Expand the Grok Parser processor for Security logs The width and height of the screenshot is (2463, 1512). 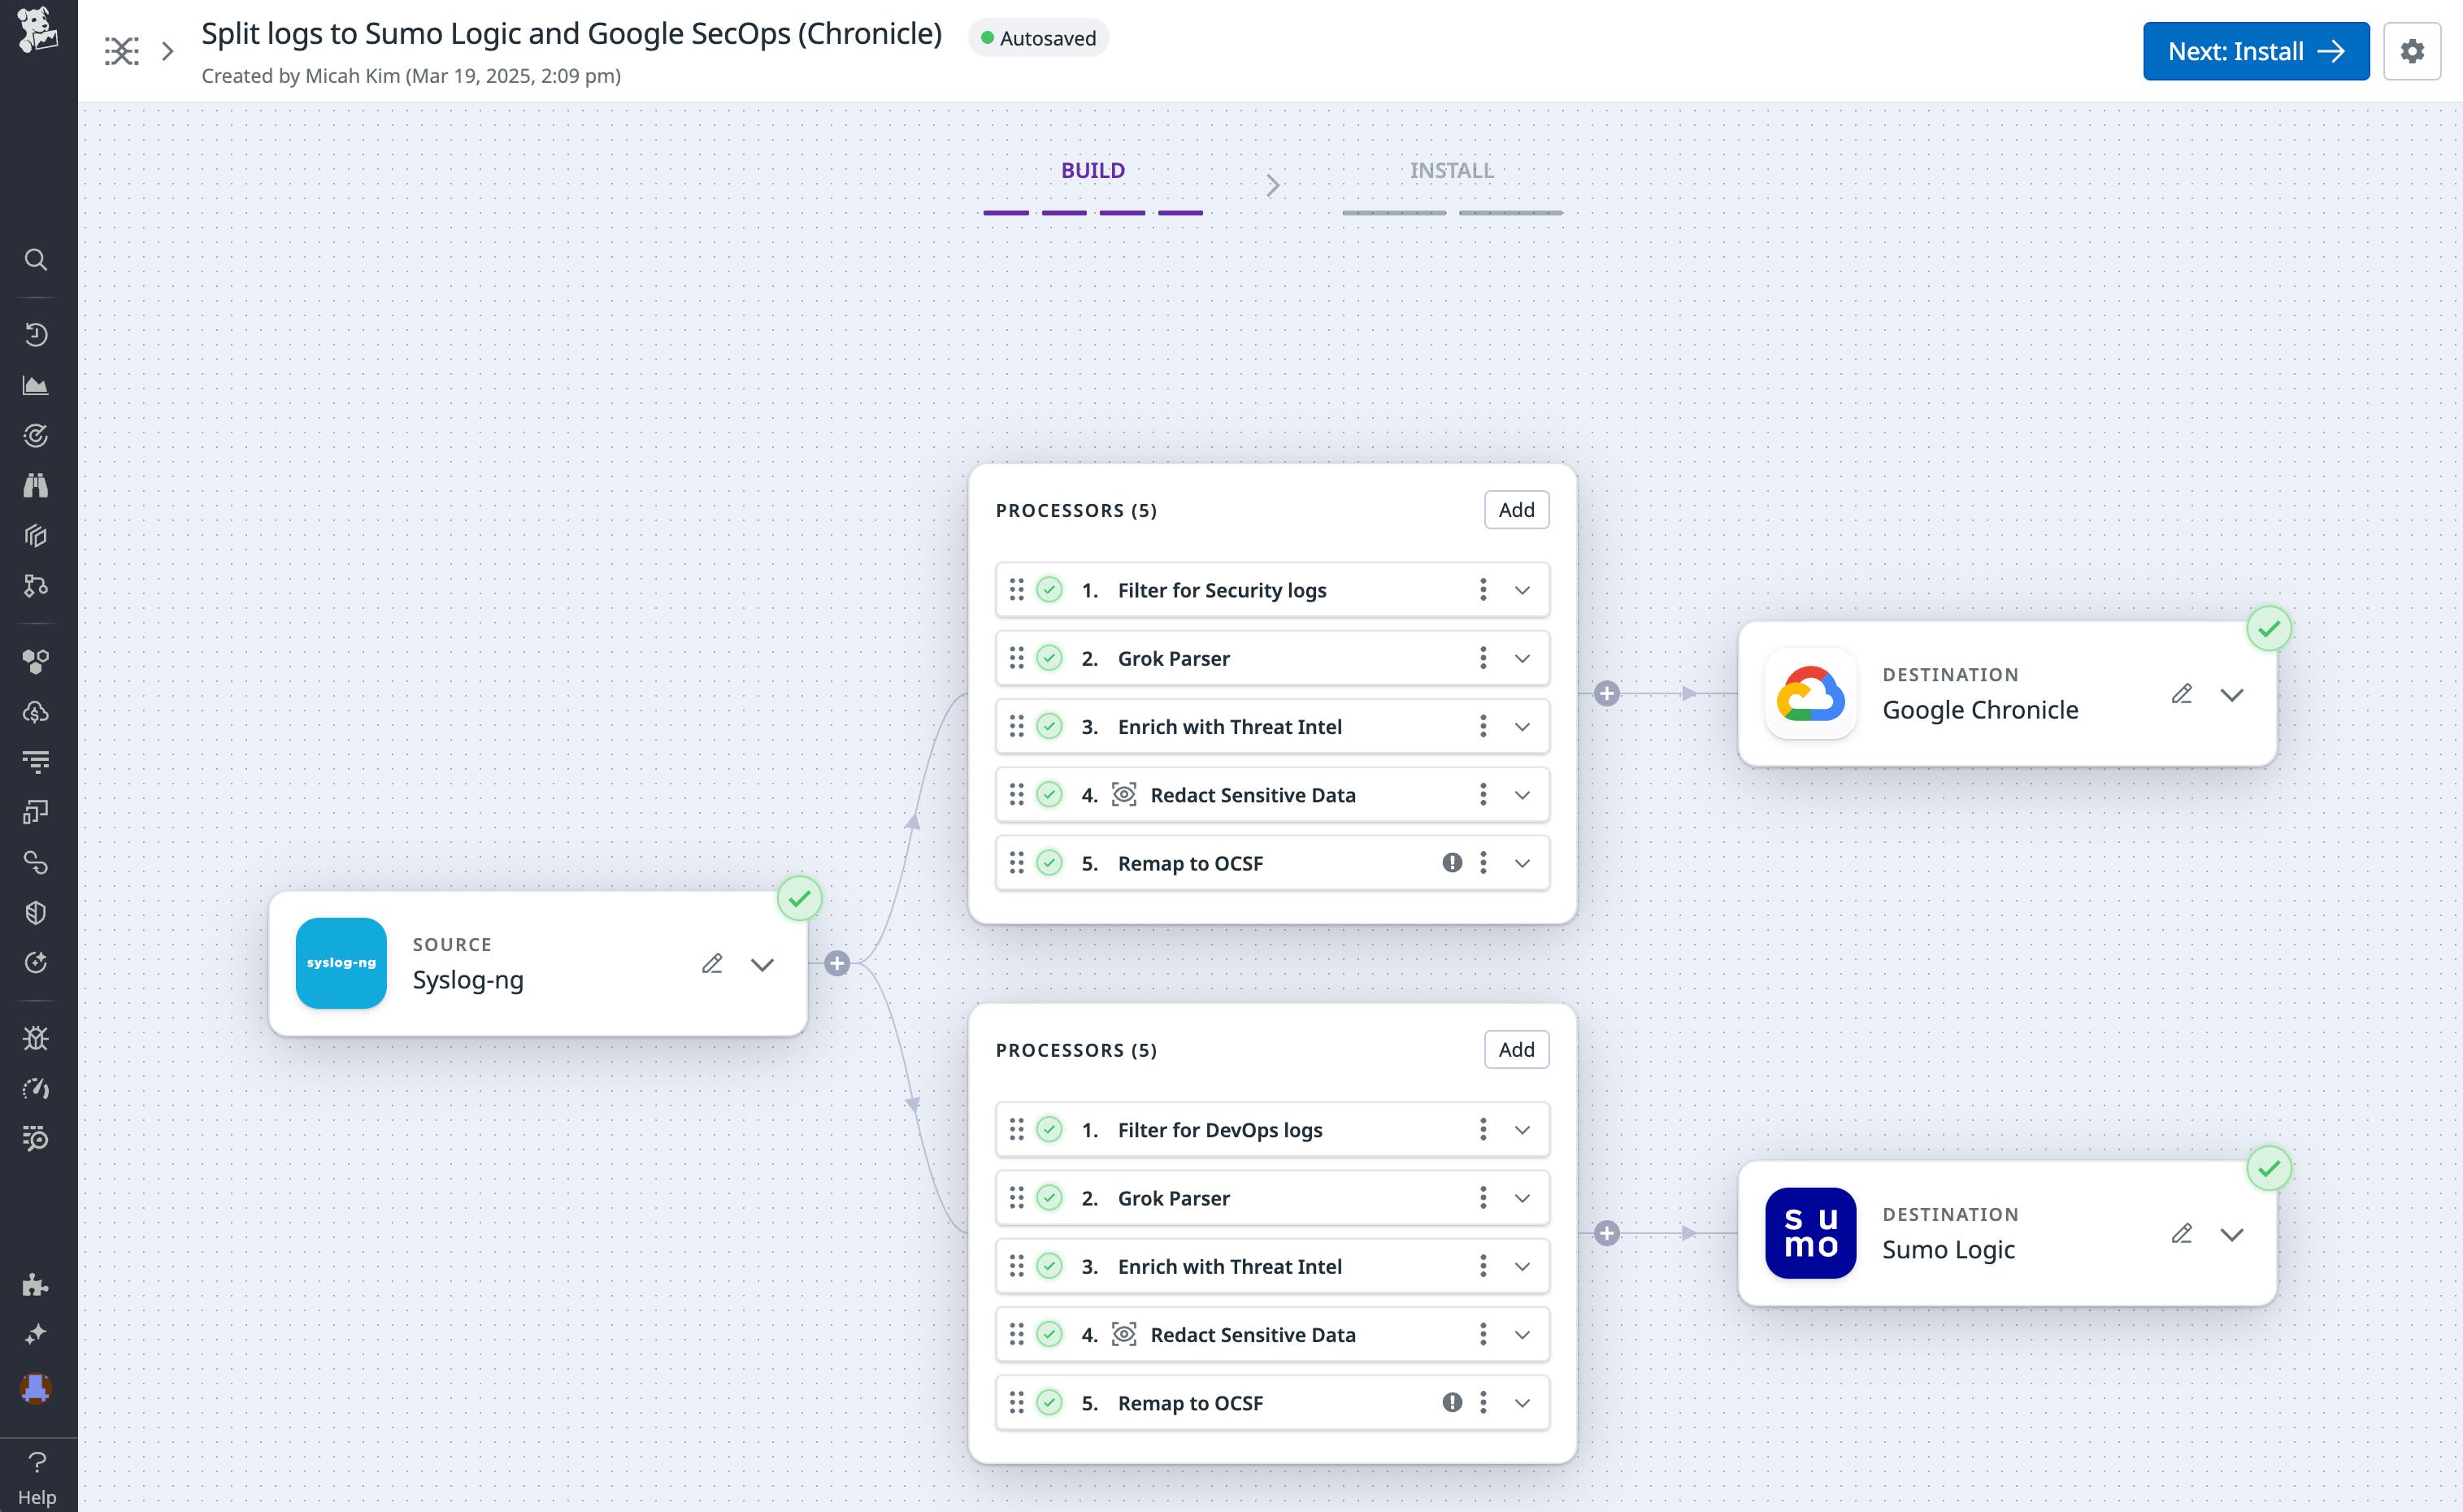pos(1523,658)
